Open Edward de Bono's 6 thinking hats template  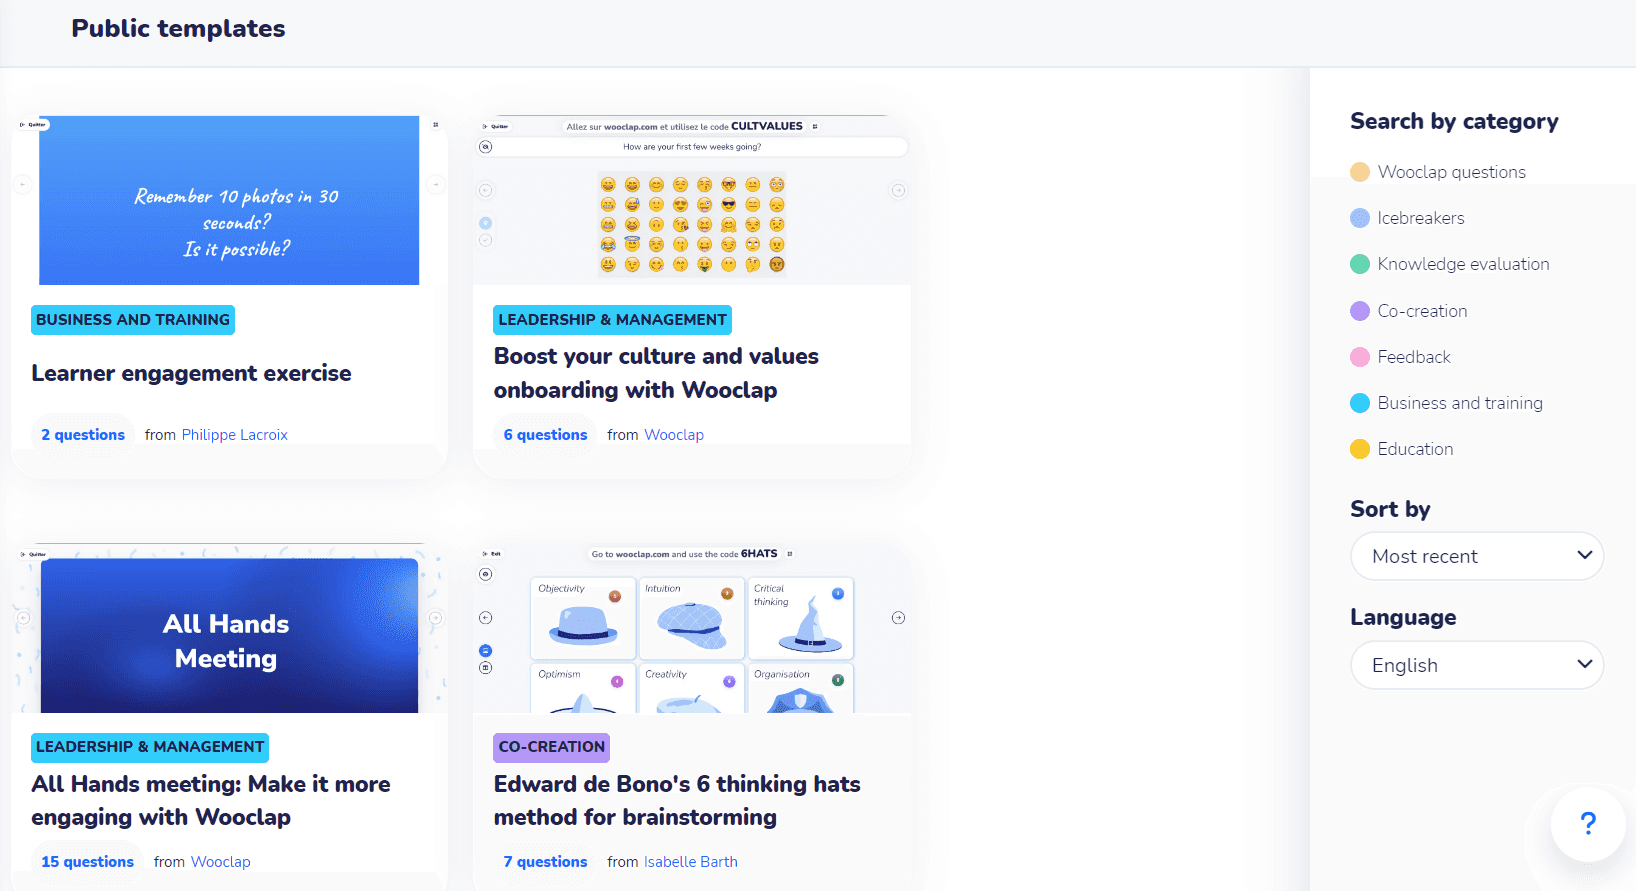pos(677,800)
